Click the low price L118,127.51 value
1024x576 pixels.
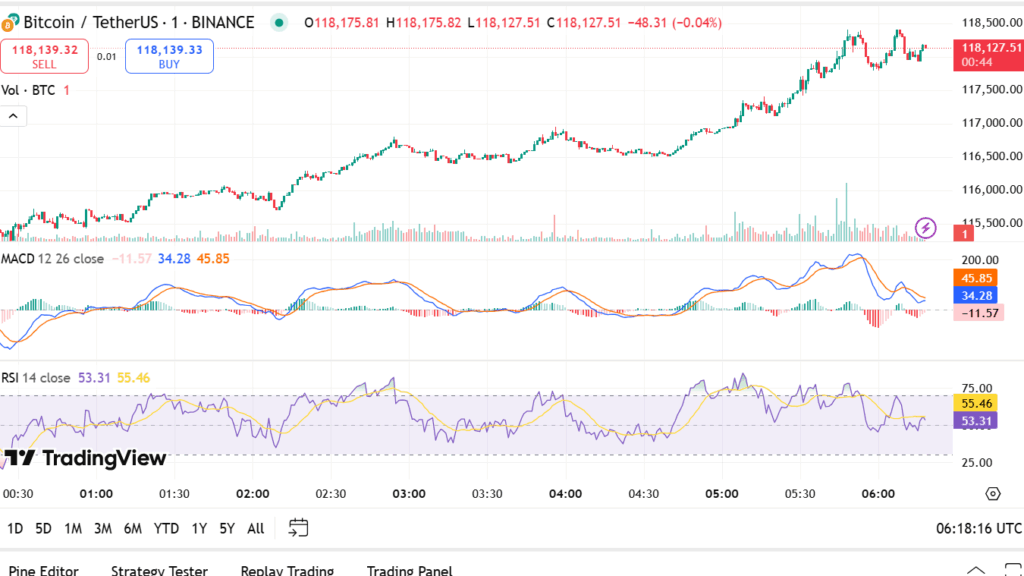pos(504,23)
